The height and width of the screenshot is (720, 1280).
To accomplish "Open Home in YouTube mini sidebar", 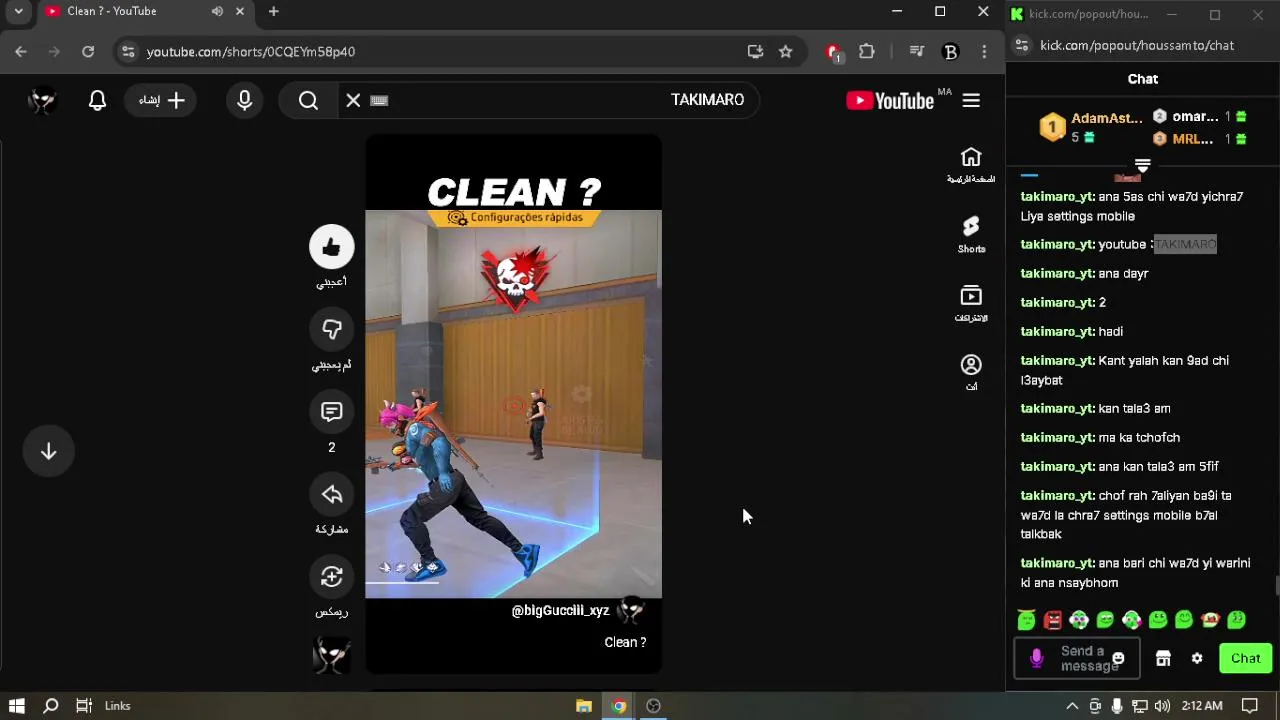I will pos(971,165).
